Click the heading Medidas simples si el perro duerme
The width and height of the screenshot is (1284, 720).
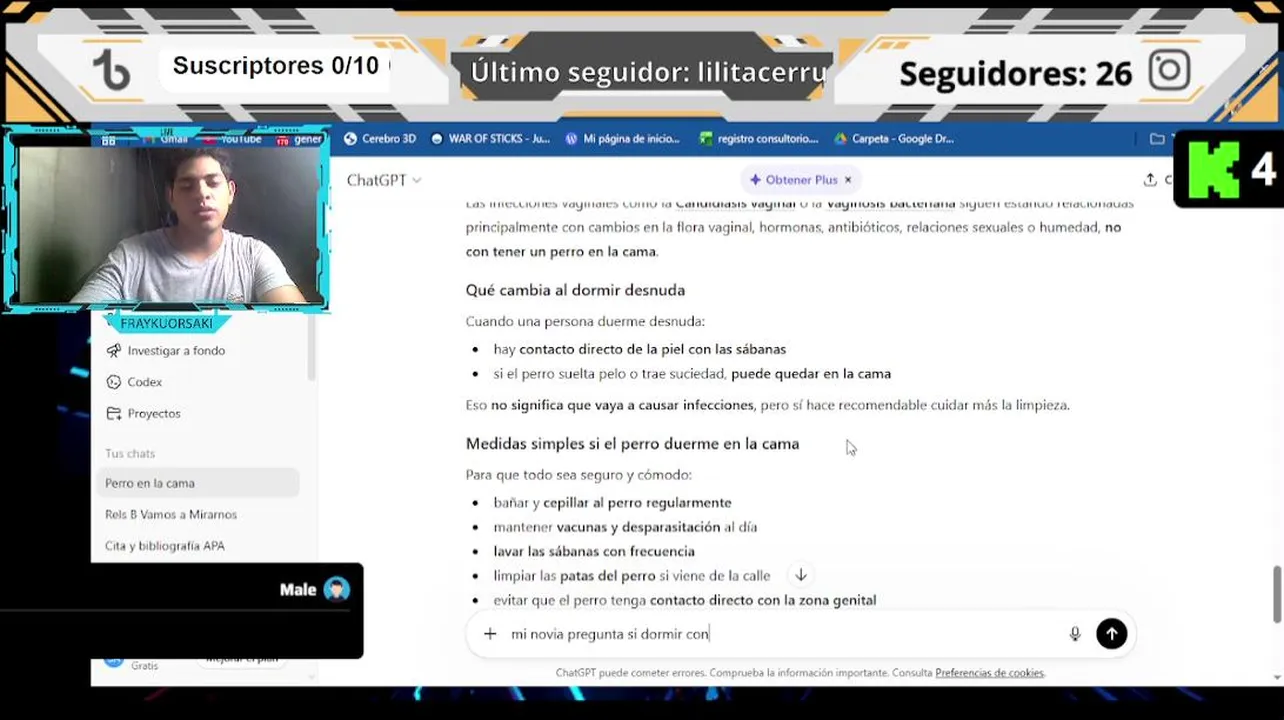point(632,444)
